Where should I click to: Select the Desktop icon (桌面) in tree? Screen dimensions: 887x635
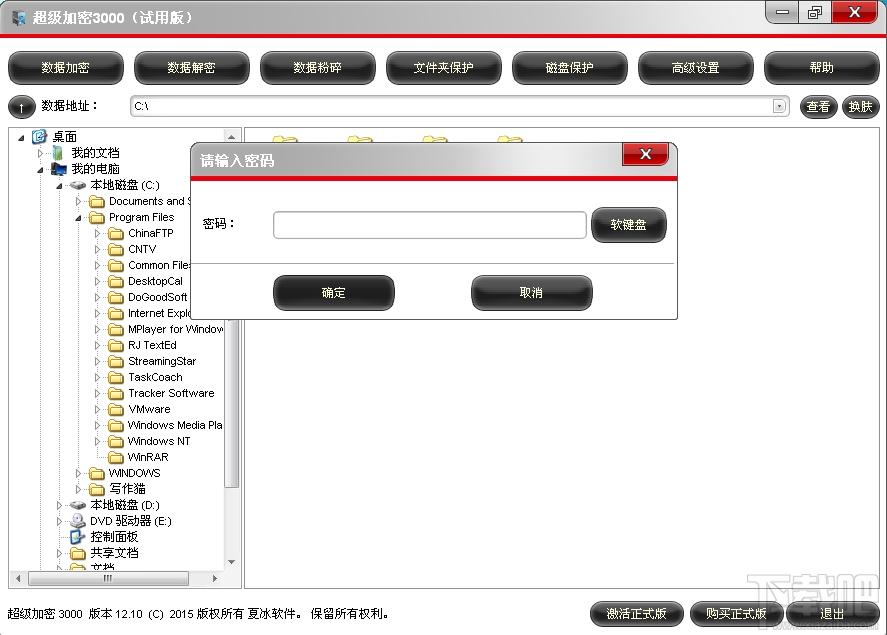click(40, 137)
